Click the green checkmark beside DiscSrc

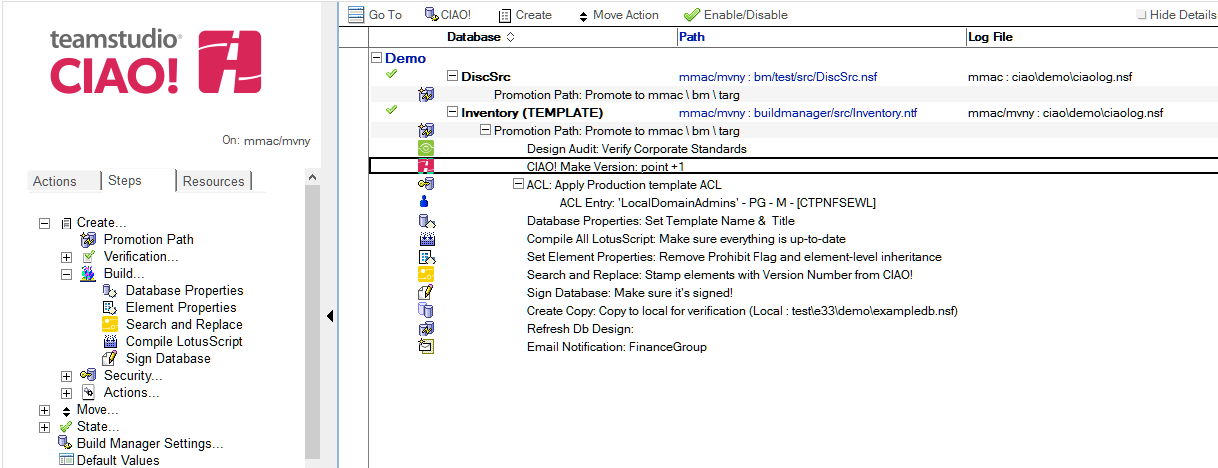[x=391, y=75]
